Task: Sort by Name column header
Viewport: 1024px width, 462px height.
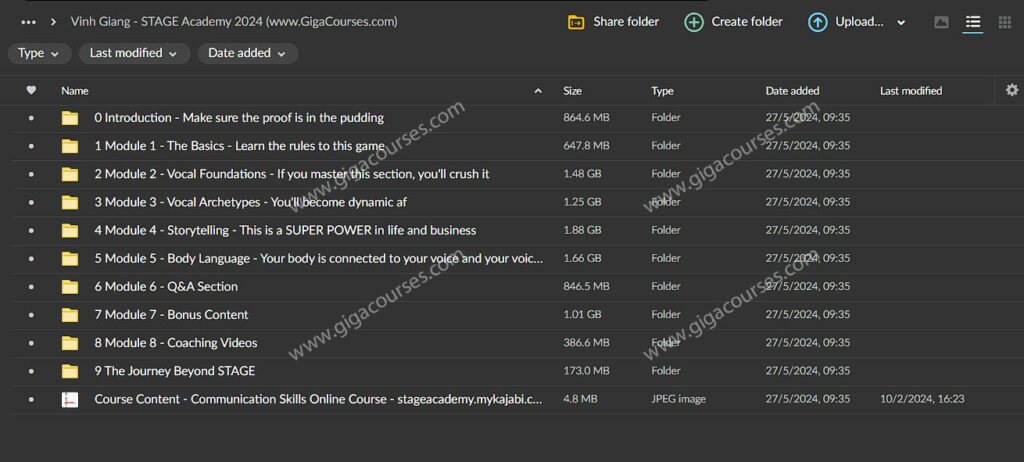Action: point(75,91)
